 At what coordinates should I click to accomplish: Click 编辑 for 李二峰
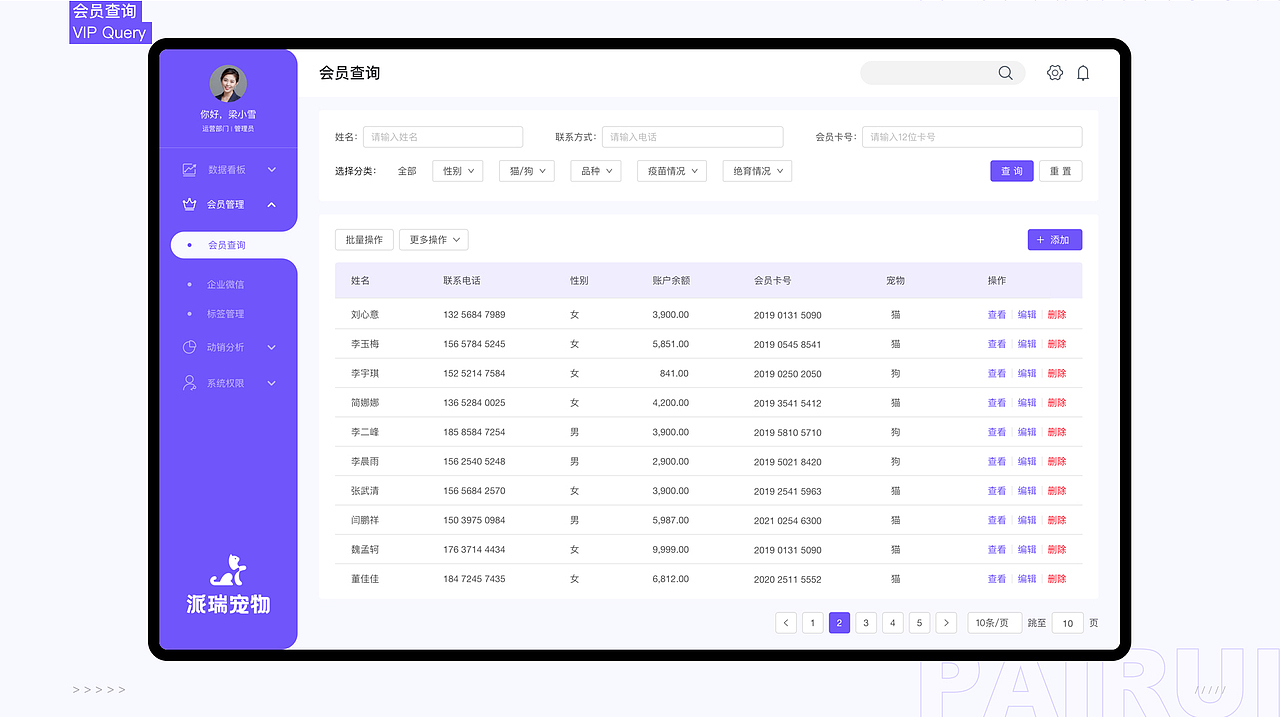click(x=1027, y=432)
